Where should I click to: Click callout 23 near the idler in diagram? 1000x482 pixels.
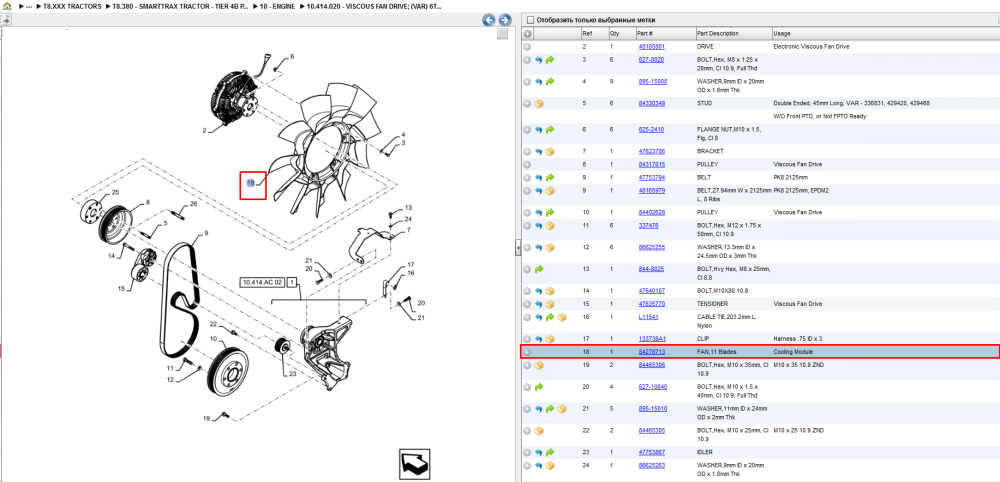point(293,374)
